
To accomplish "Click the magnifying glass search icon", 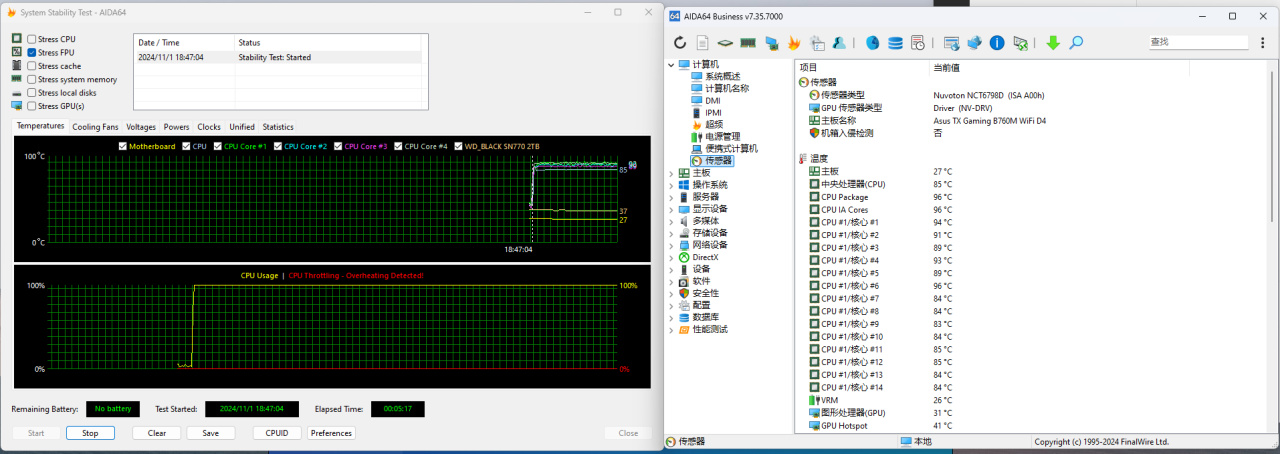I will (x=1076, y=43).
